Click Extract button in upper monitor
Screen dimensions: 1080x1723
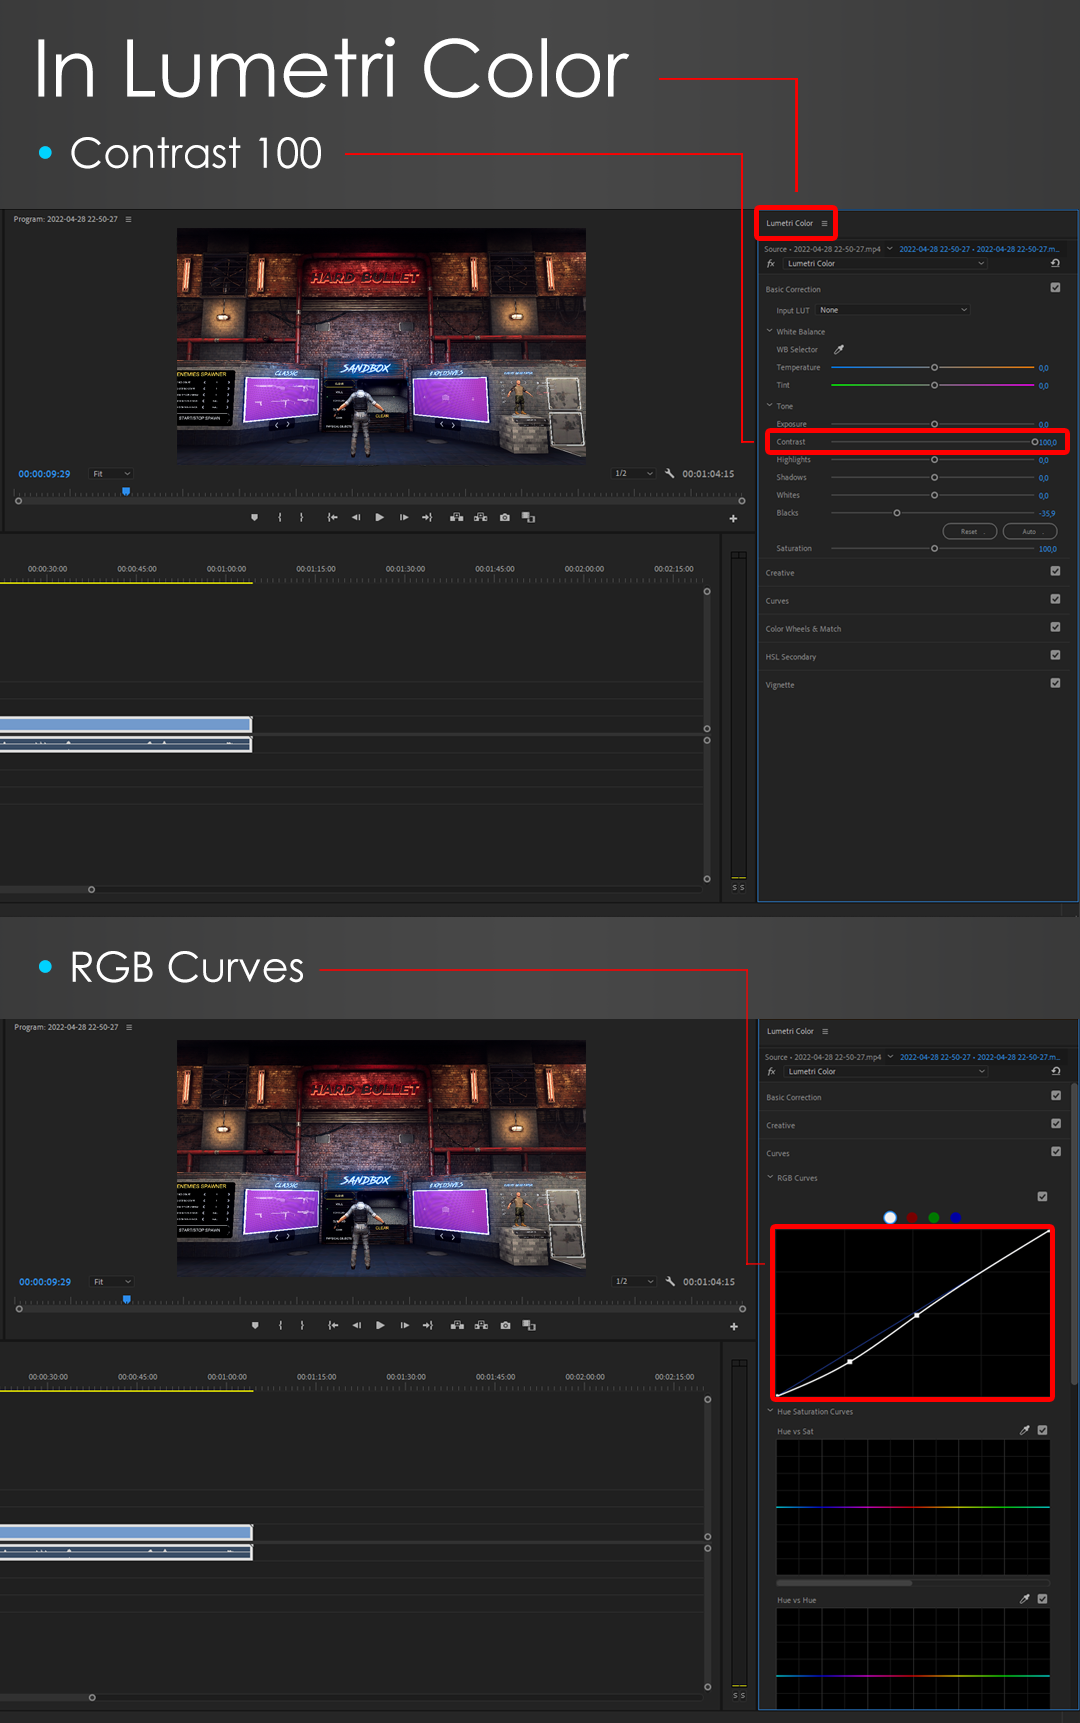coord(481,517)
